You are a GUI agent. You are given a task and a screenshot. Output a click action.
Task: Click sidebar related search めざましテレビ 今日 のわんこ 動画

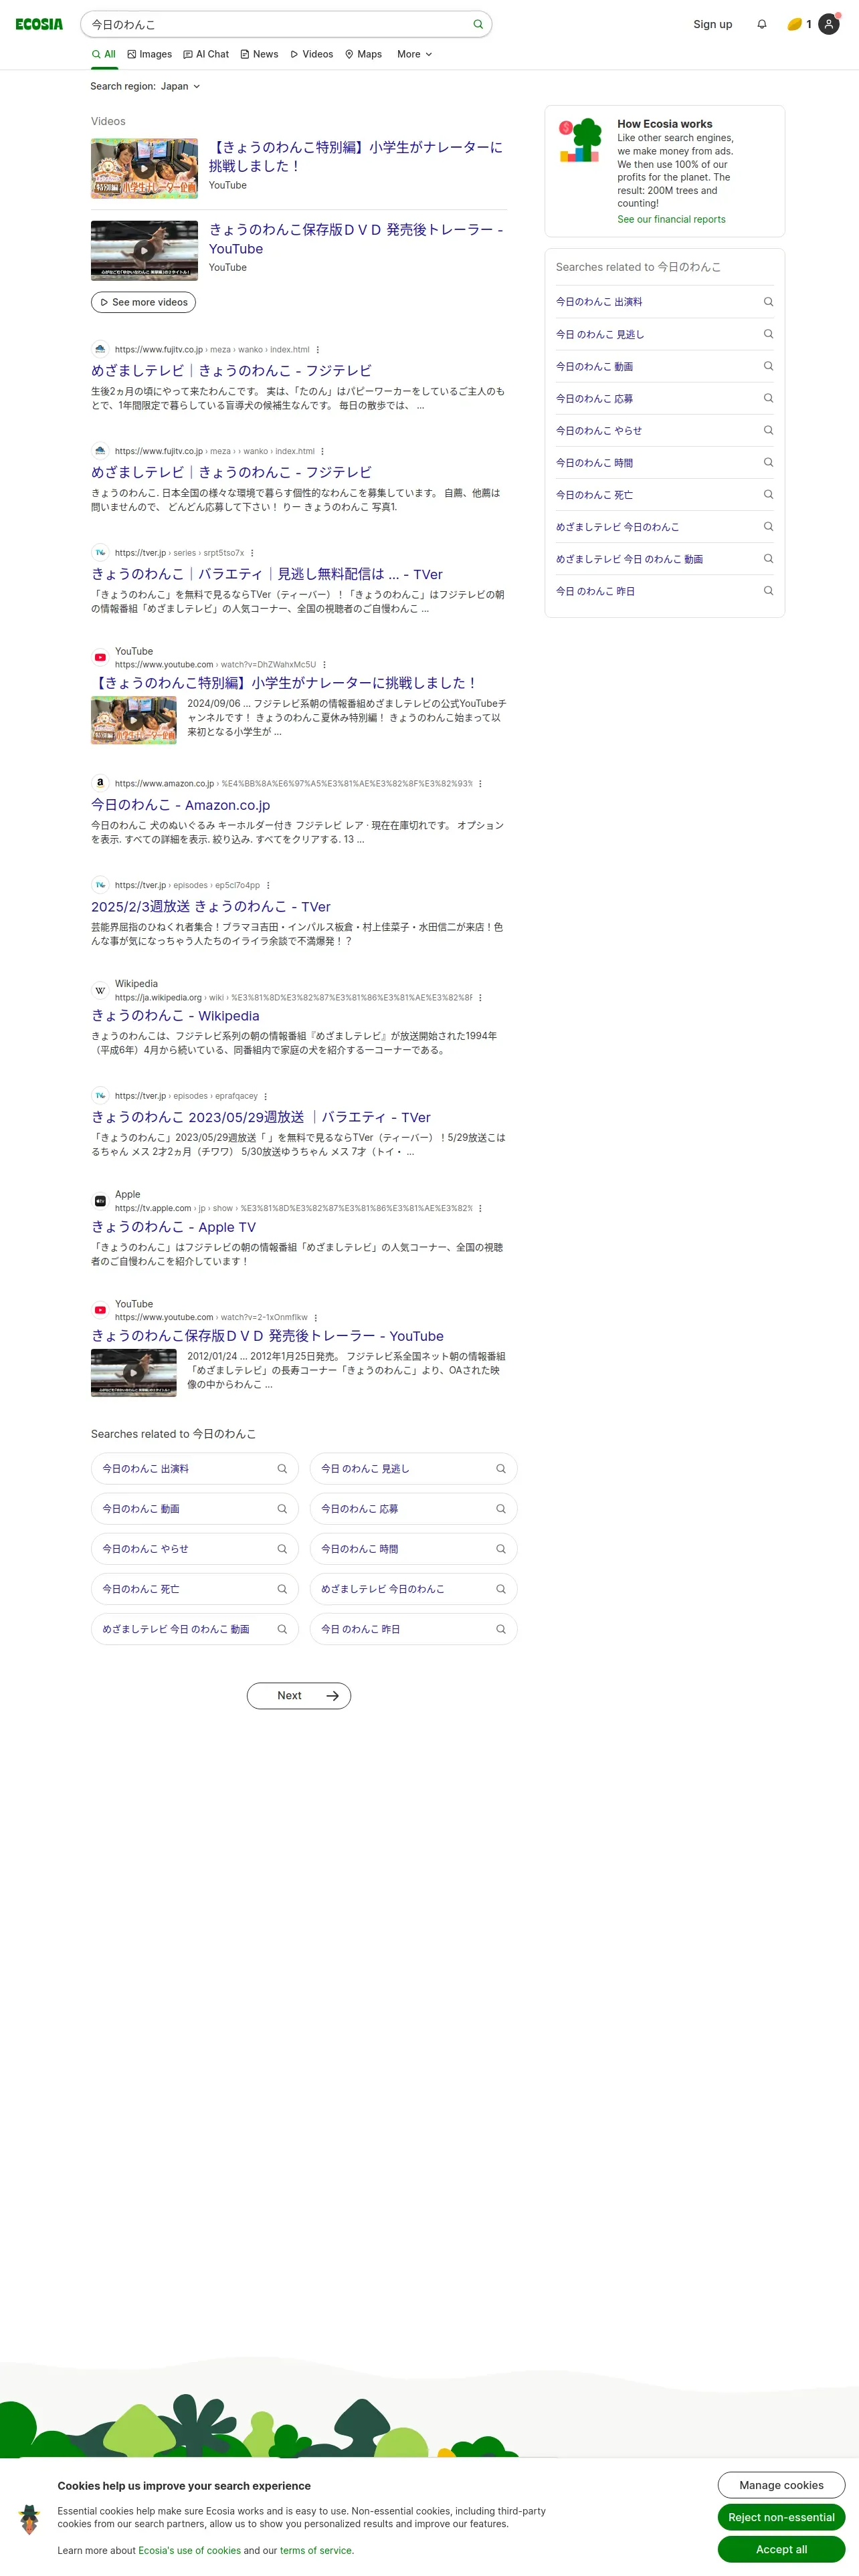[629, 559]
